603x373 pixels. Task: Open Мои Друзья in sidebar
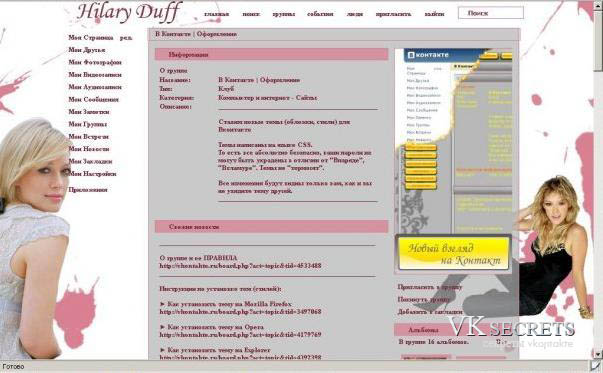[x=87, y=50]
